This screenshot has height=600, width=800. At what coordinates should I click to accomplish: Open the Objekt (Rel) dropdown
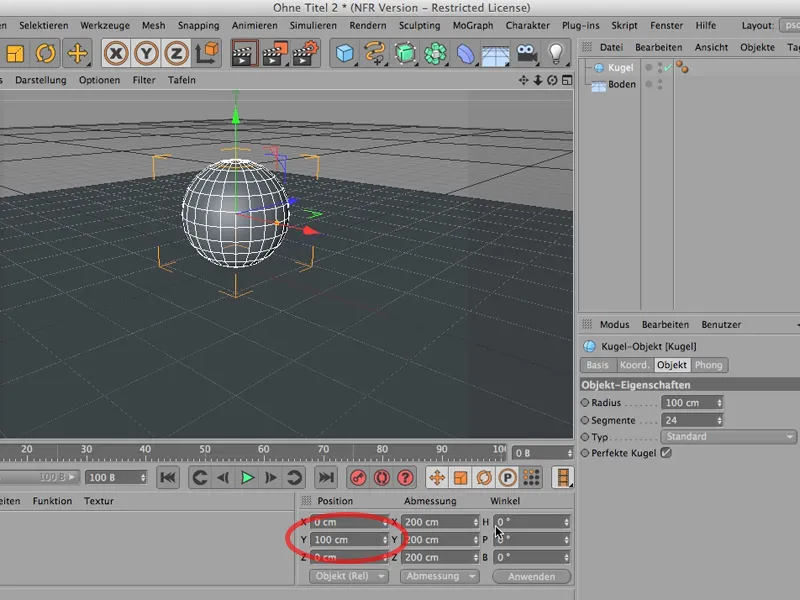[x=349, y=576]
